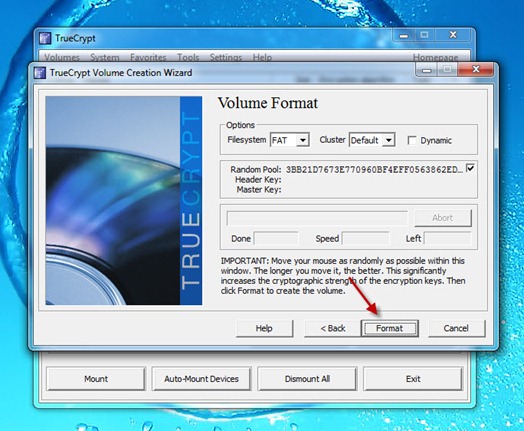Minimize the main TrueCrypt window

(x=404, y=35)
